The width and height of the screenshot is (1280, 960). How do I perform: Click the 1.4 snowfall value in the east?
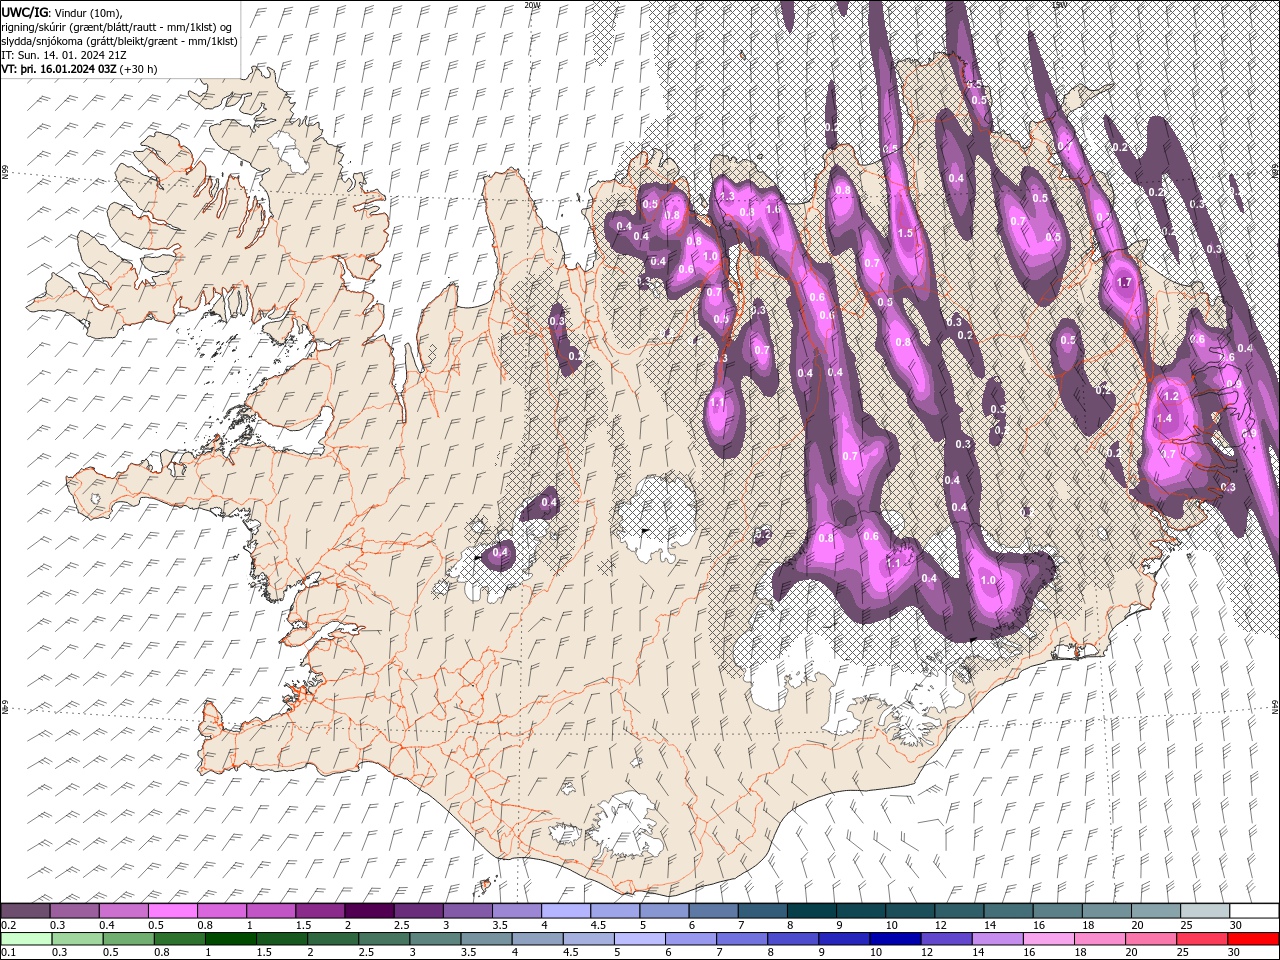(x=1164, y=419)
